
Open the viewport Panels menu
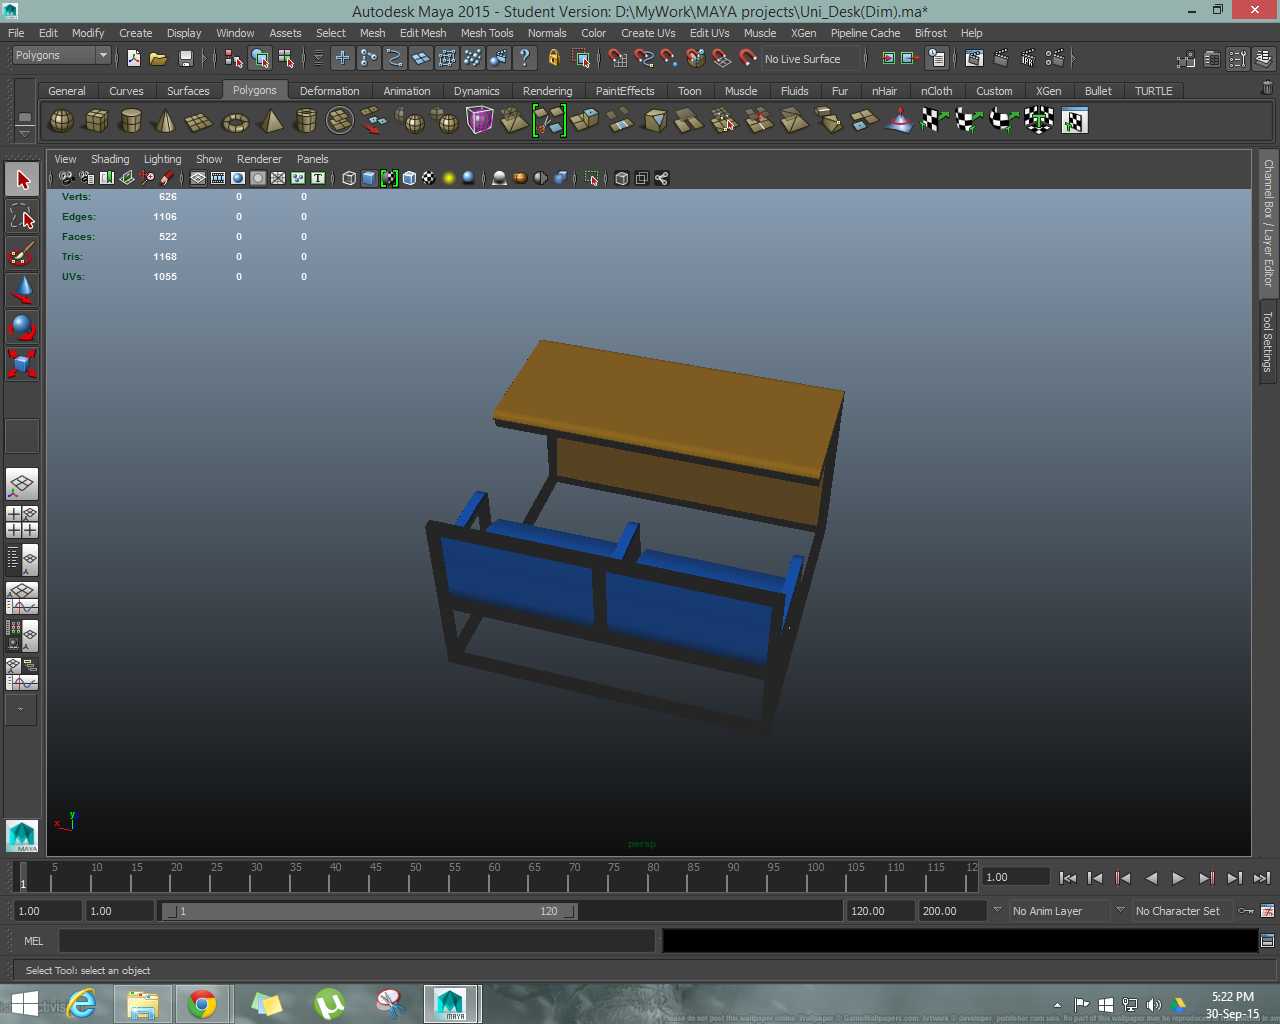tap(312, 159)
